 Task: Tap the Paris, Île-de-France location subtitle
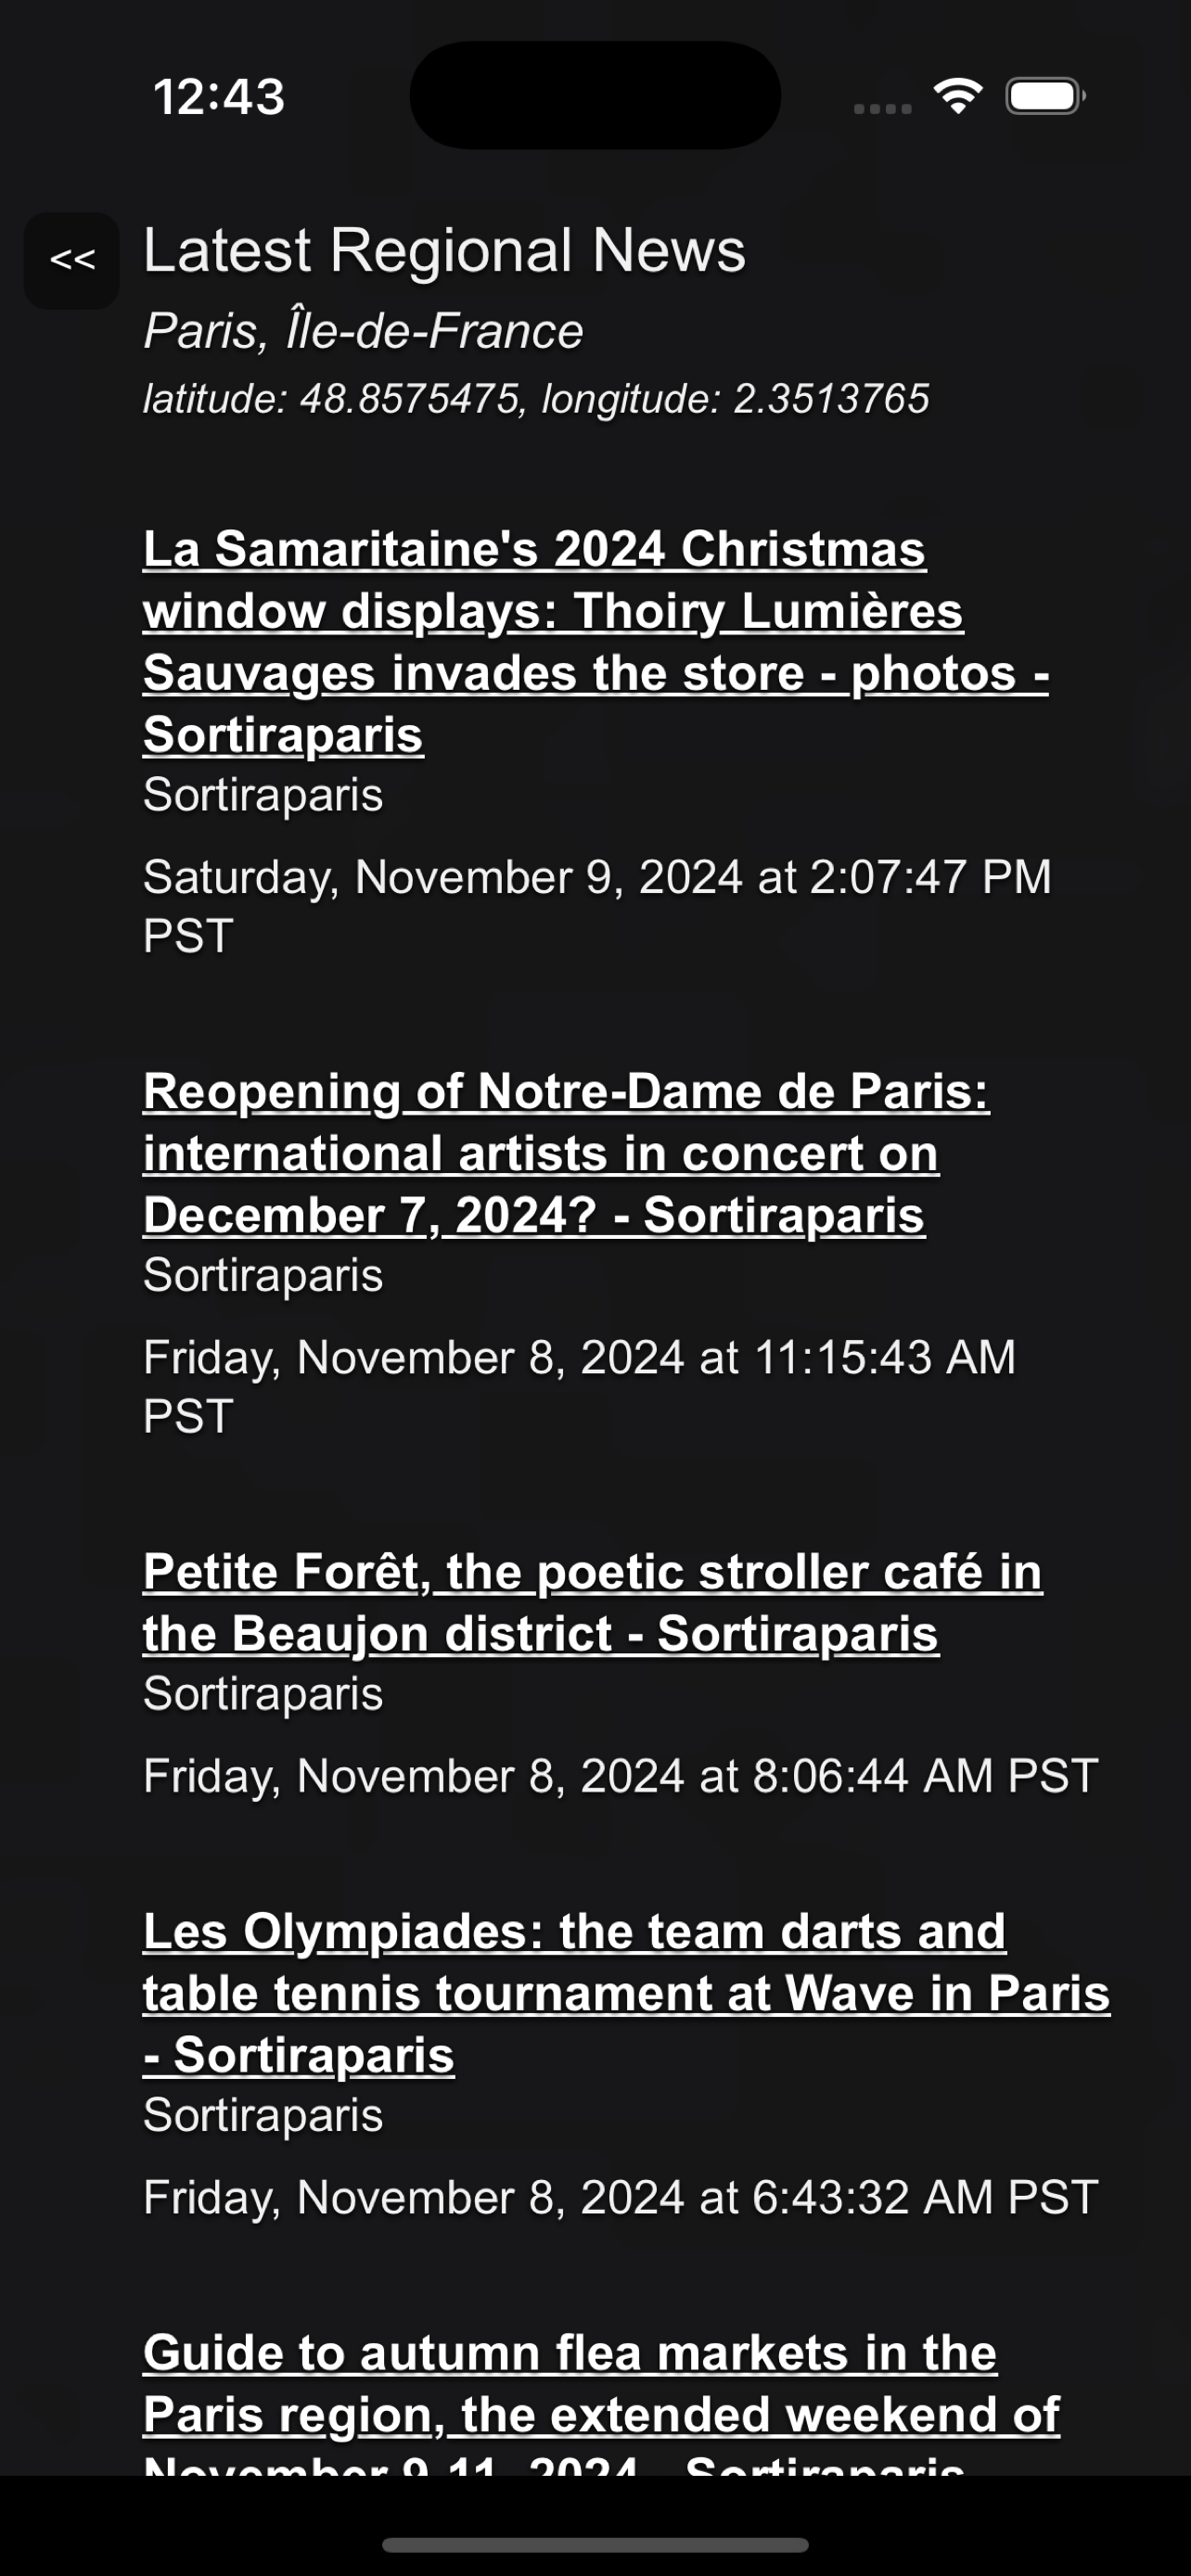[x=363, y=331]
